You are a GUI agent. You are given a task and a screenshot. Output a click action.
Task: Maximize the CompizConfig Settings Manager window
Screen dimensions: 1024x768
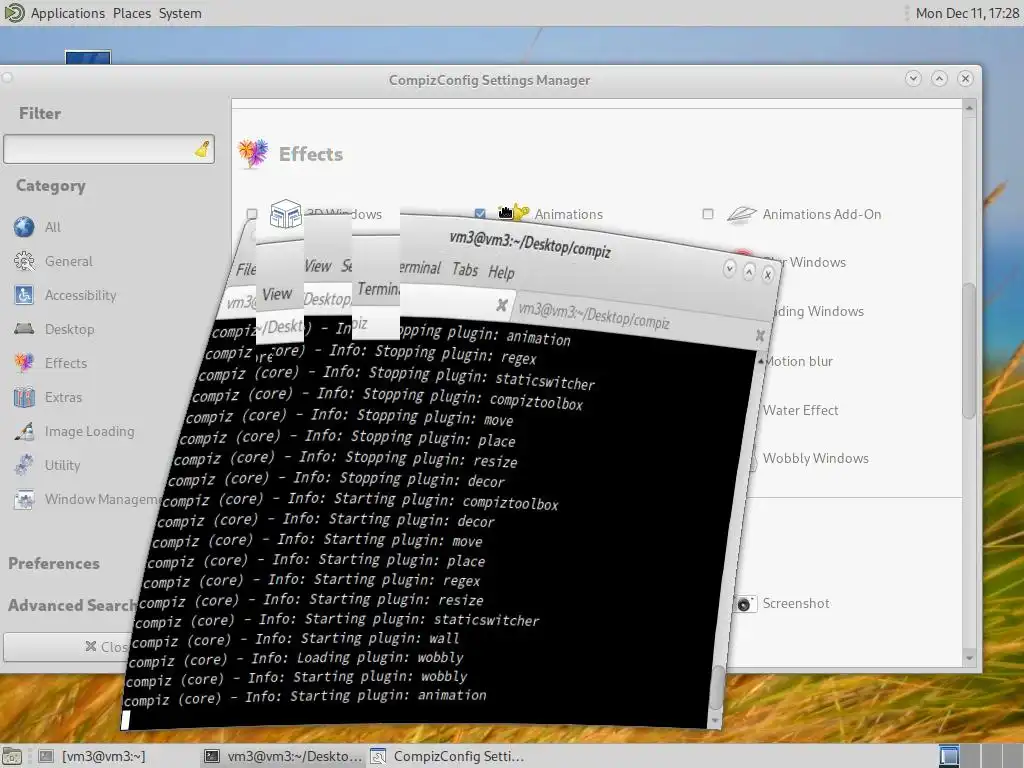[939, 79]
